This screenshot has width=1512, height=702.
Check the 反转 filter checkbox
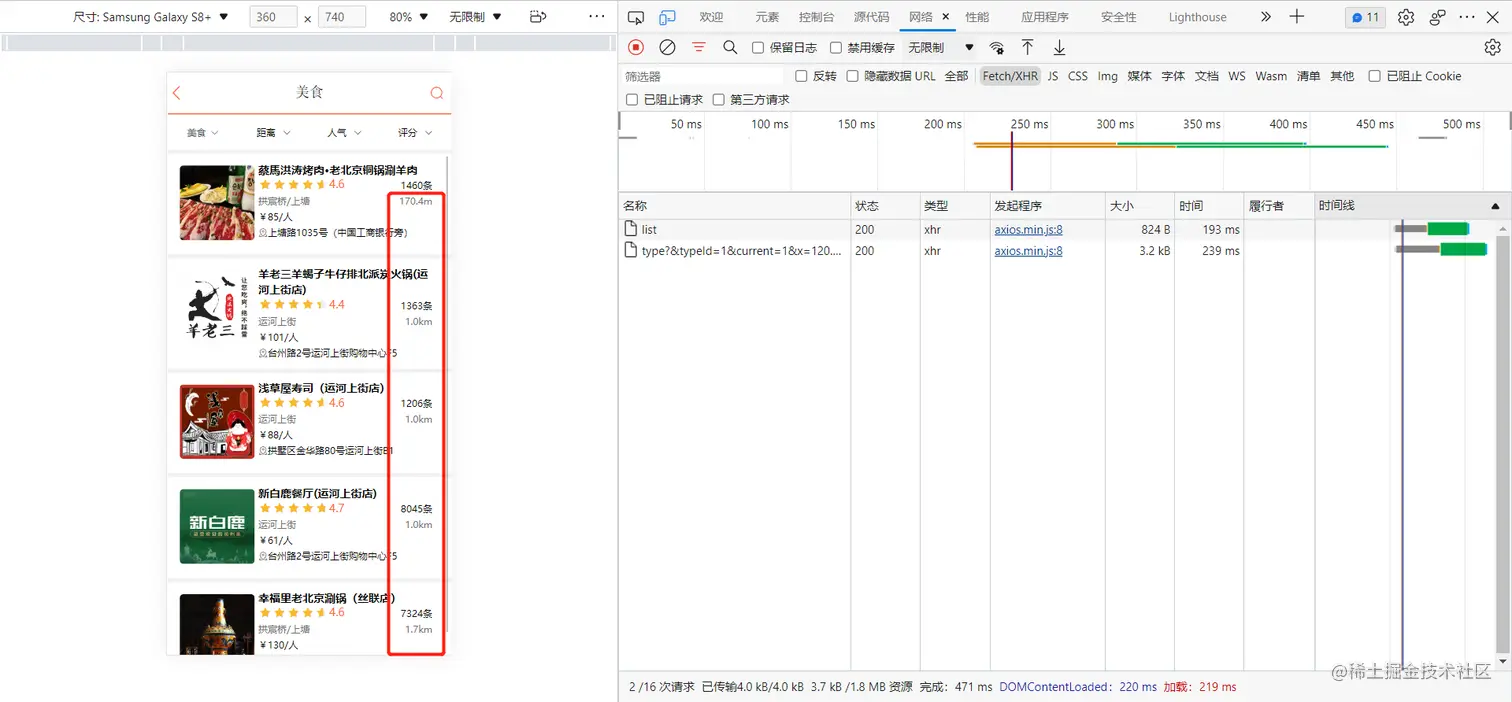[801, 76]
